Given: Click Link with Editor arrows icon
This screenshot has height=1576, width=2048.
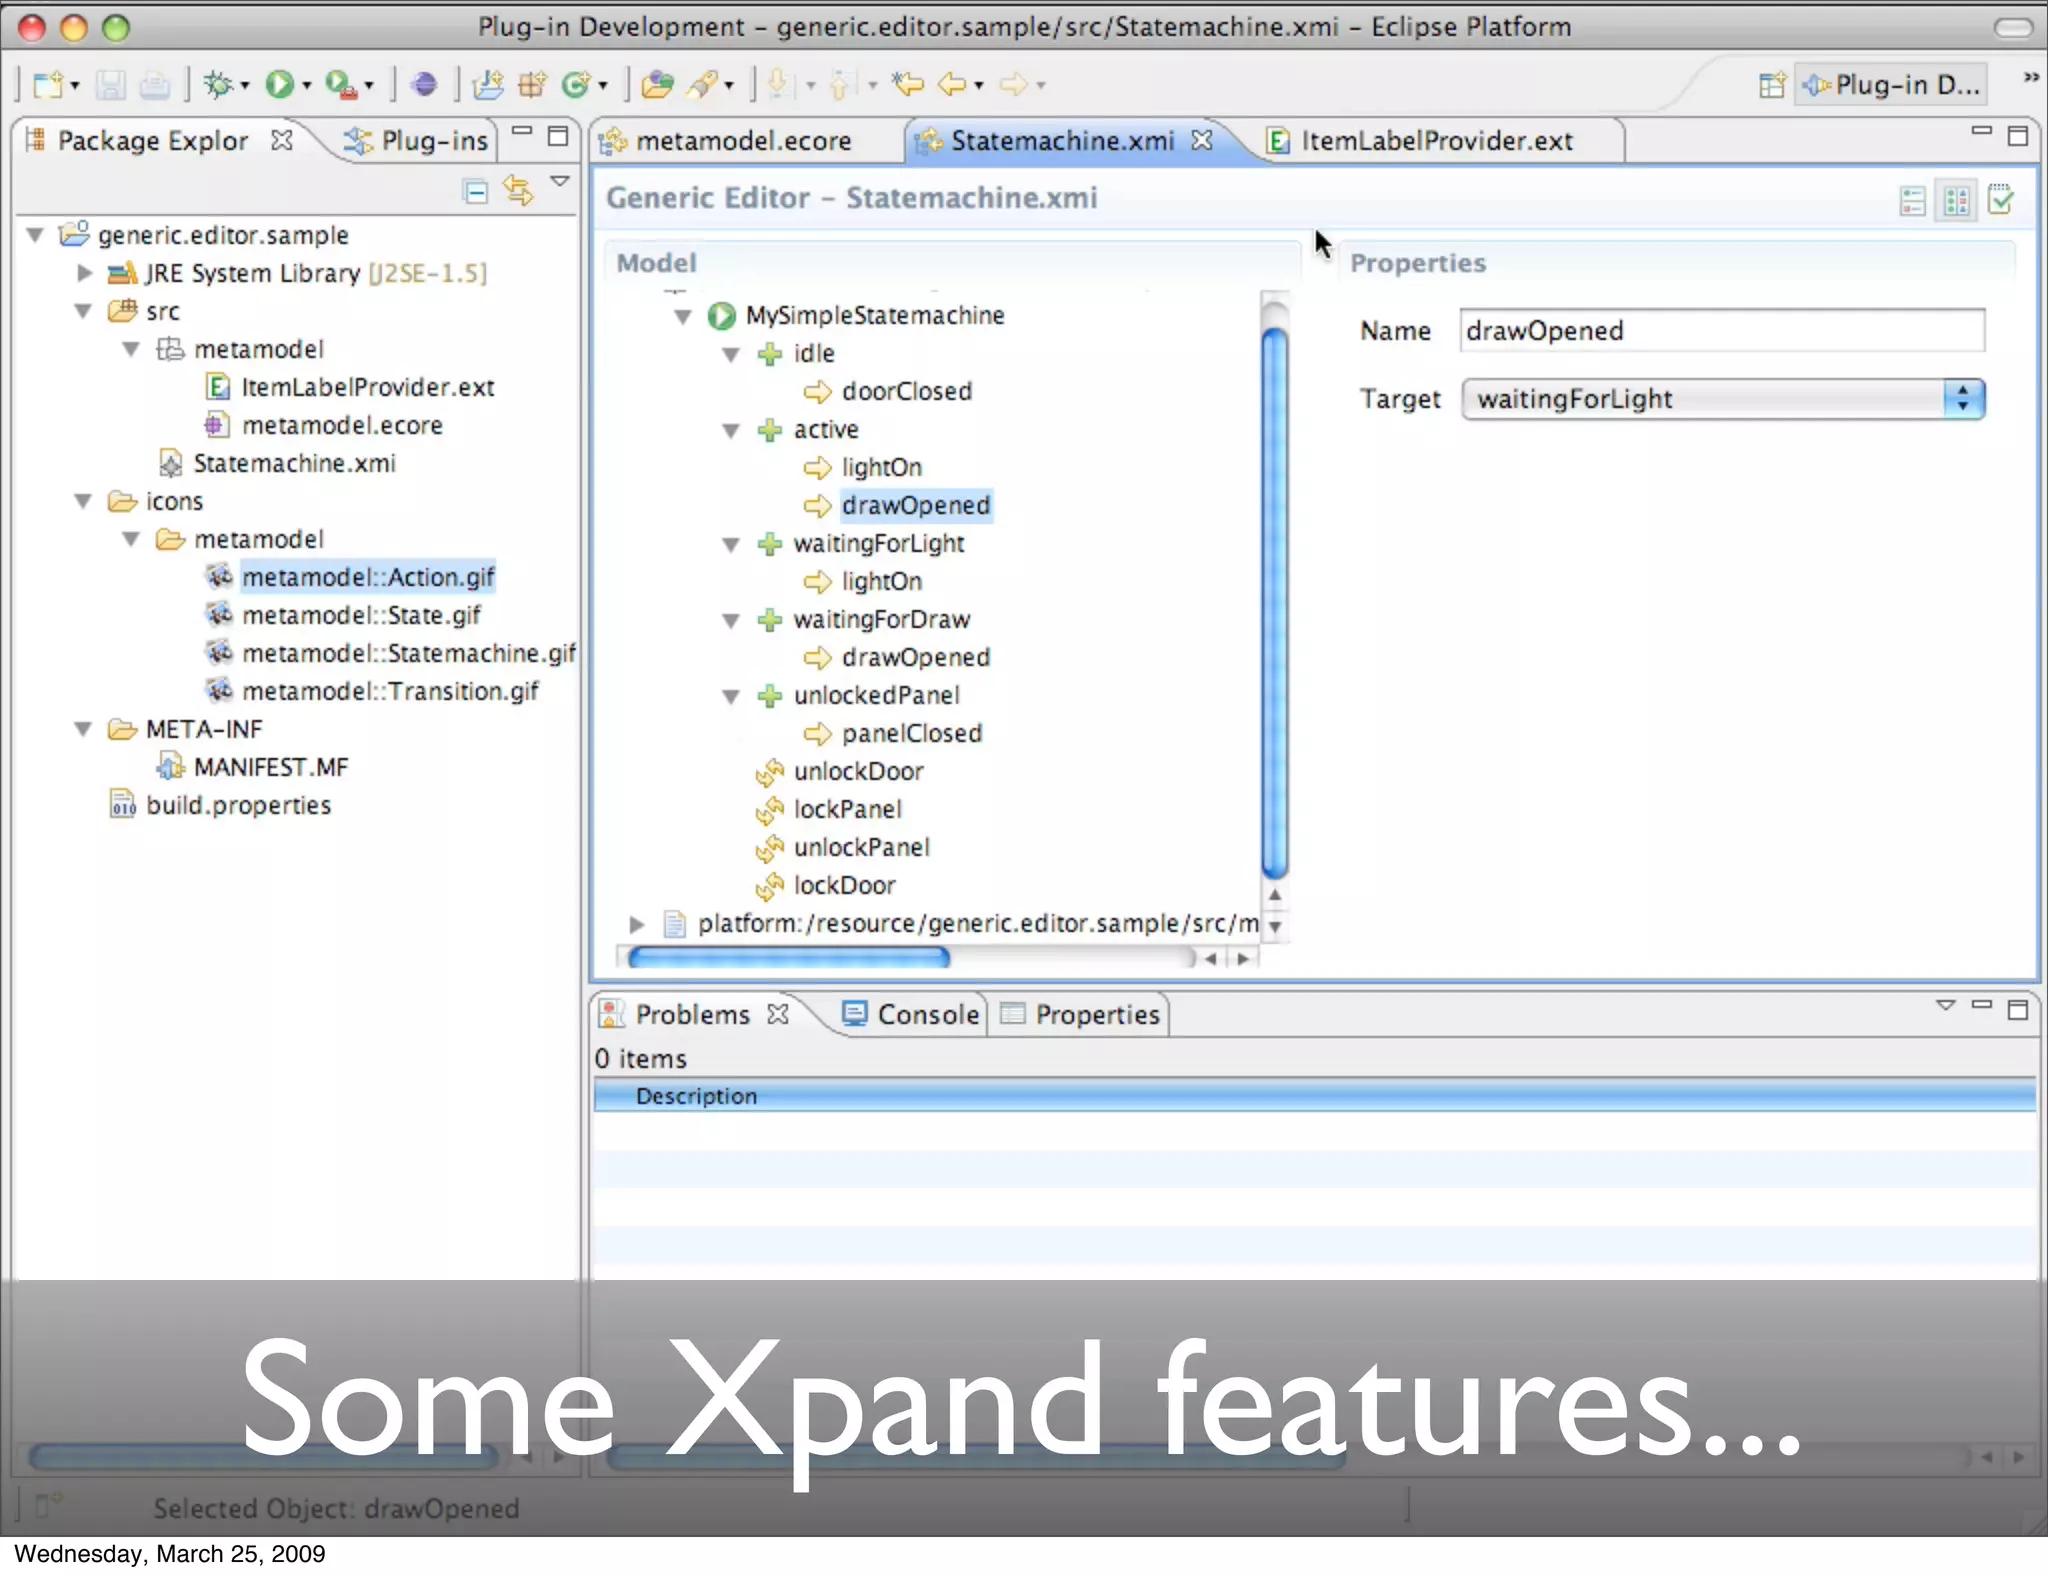Looking at the screenshot, I should point(518,190).
